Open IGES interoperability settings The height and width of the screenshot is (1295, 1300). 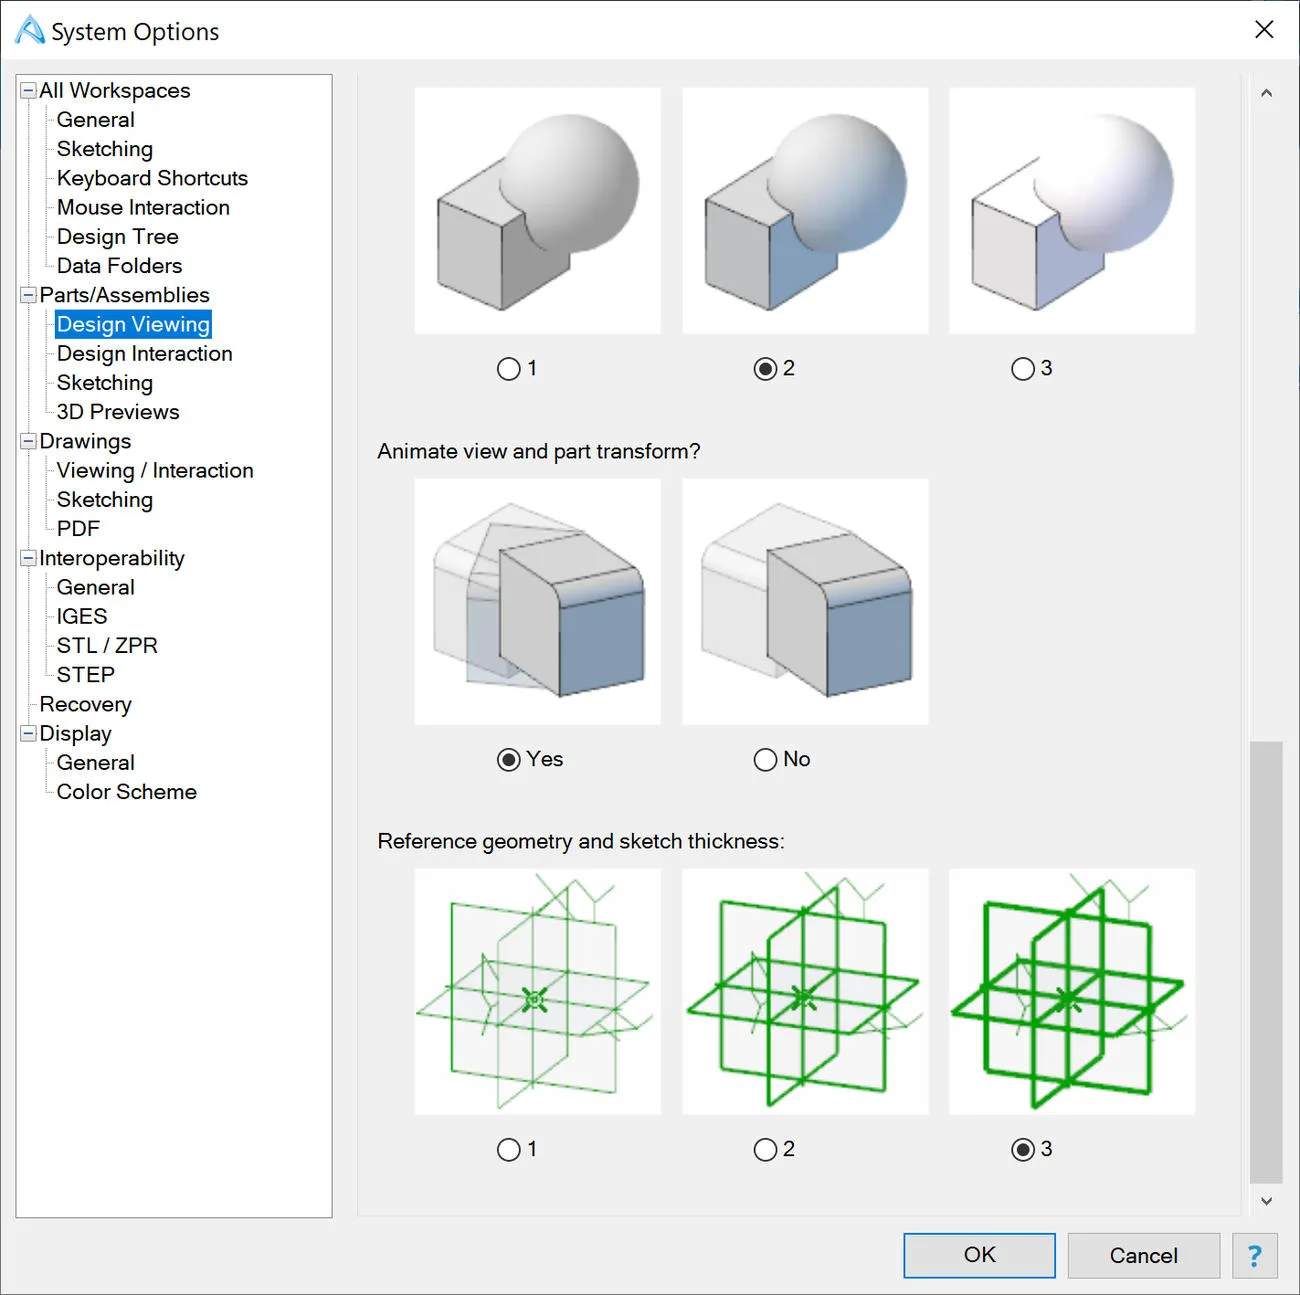pos(82,617)
